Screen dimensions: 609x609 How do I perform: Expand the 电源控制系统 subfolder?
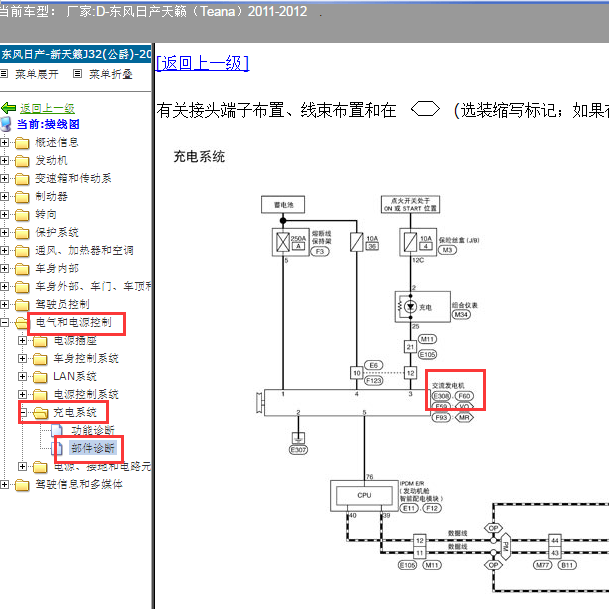23,394
